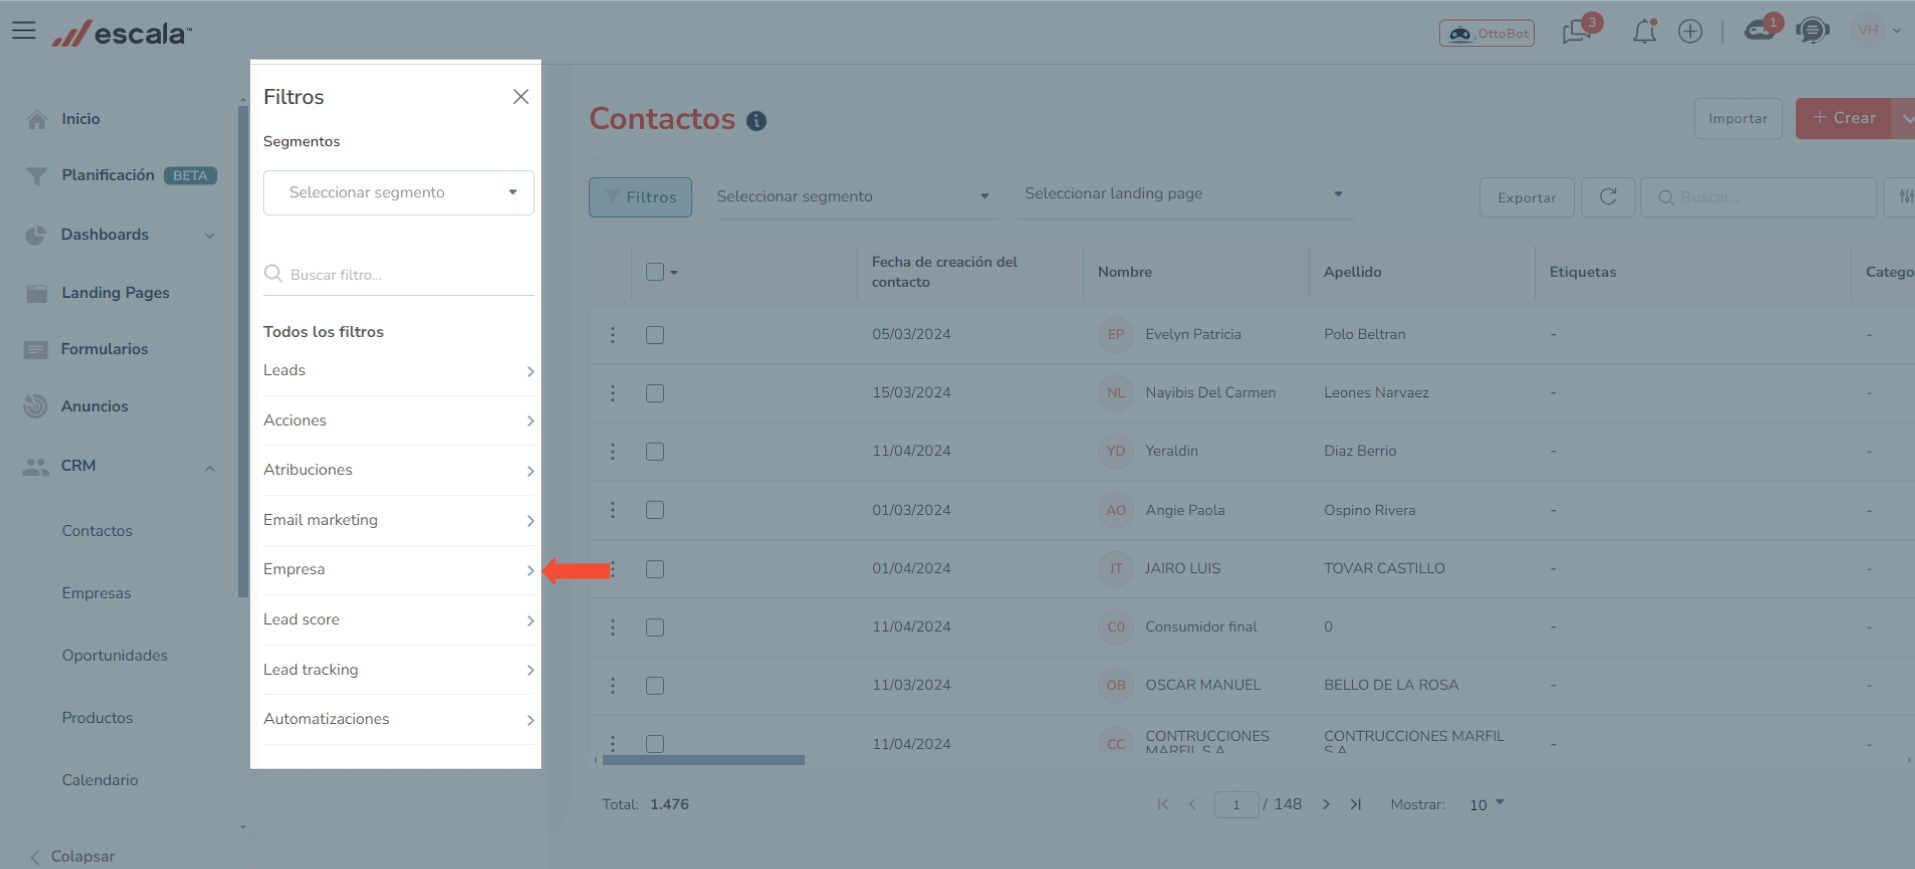Open Planificación BETA in sidebar
The width and height of the screenshot is (1915, 869).
[x=120, y=176]
